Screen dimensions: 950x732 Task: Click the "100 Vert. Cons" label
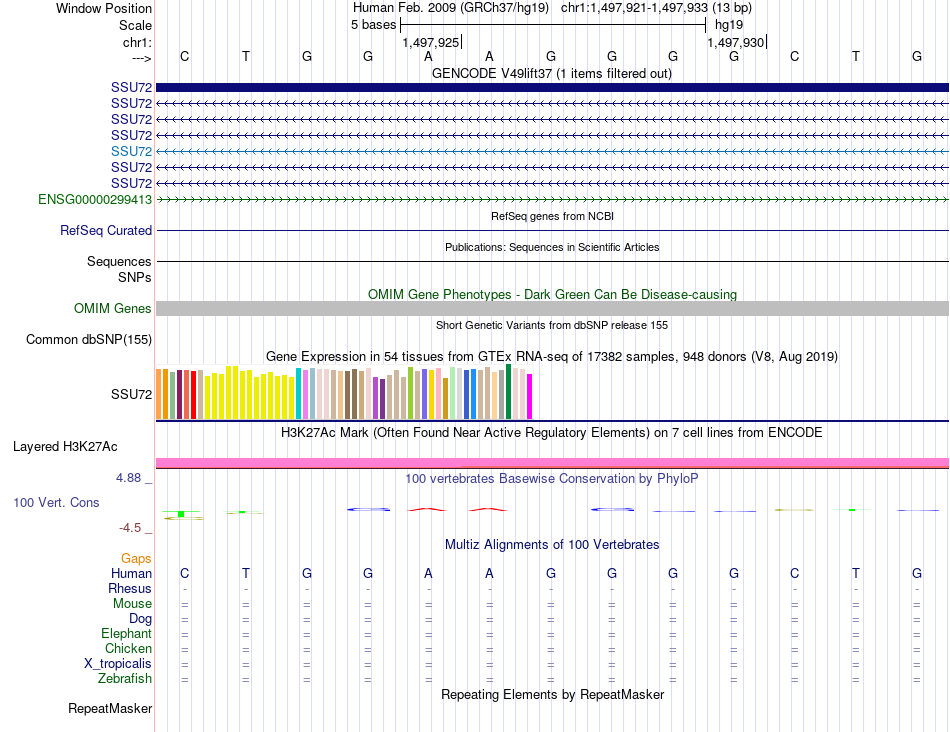point(56,502)
